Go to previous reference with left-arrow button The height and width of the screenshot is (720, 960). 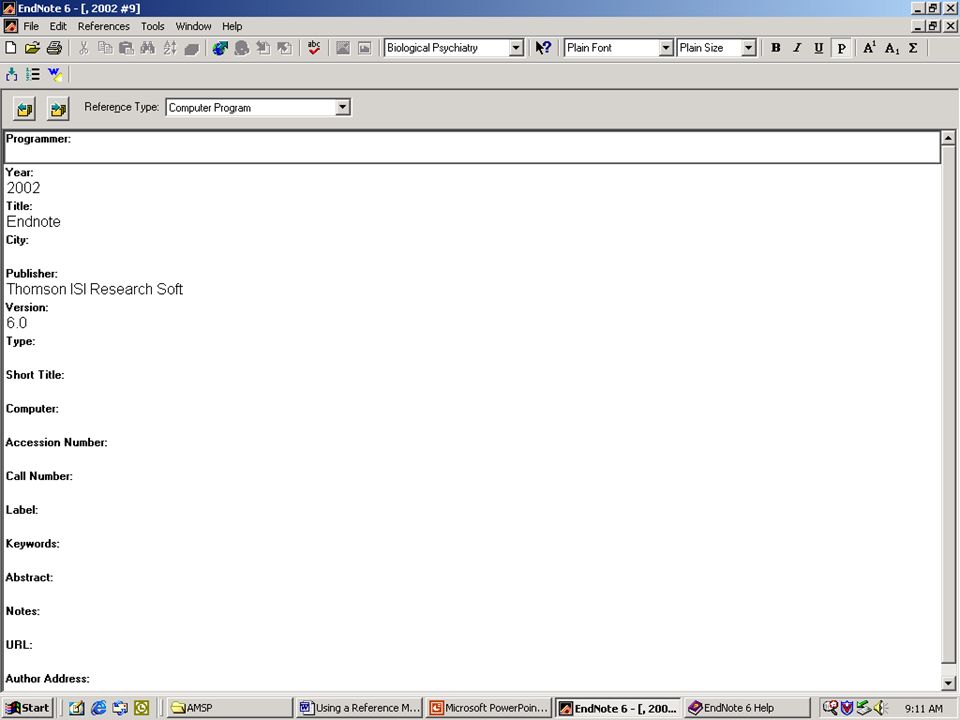24,109
